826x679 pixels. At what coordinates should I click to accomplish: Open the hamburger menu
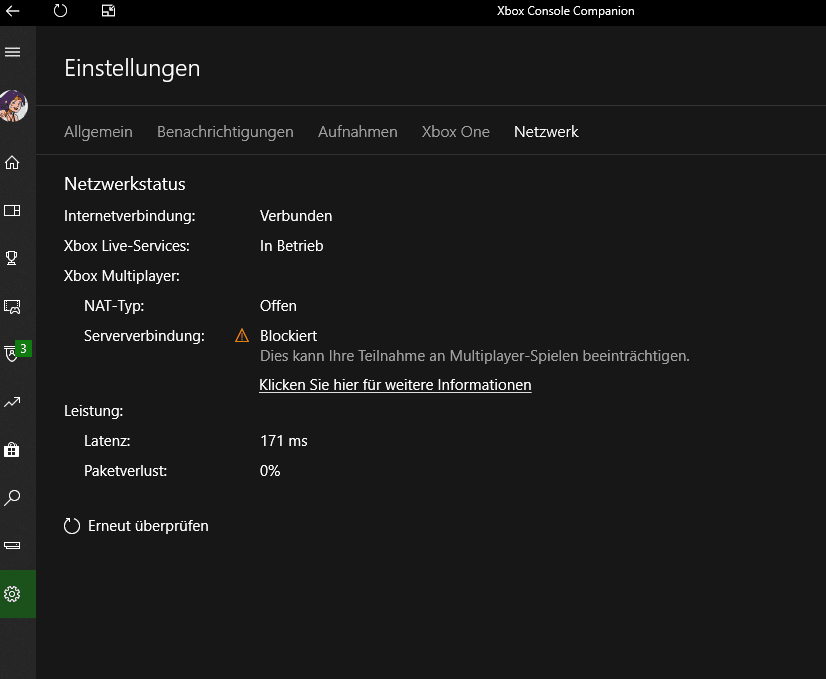[x=13, y=52]
